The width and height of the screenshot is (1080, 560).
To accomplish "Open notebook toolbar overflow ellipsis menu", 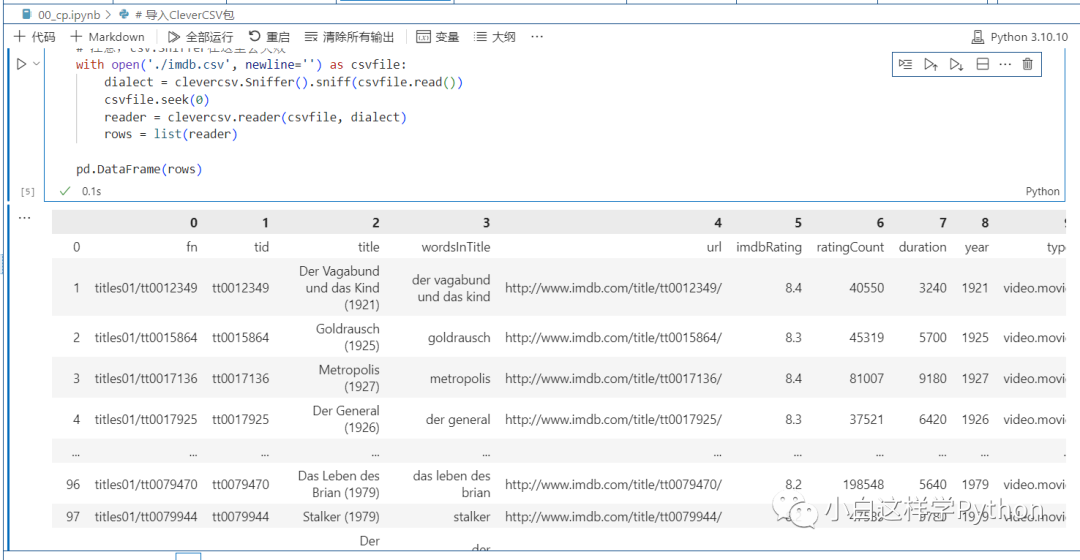I will (x=537, y=37).
